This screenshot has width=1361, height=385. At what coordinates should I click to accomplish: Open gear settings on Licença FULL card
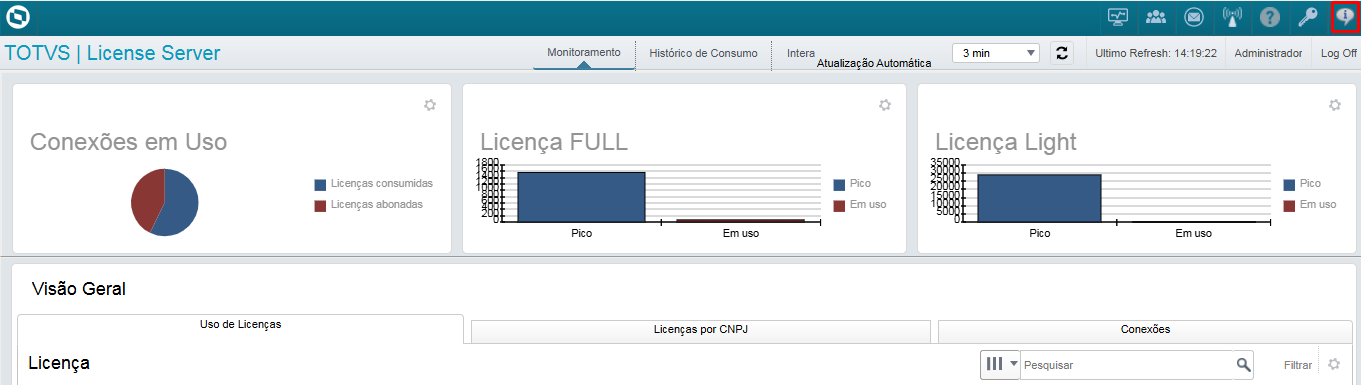click(884, 105)
